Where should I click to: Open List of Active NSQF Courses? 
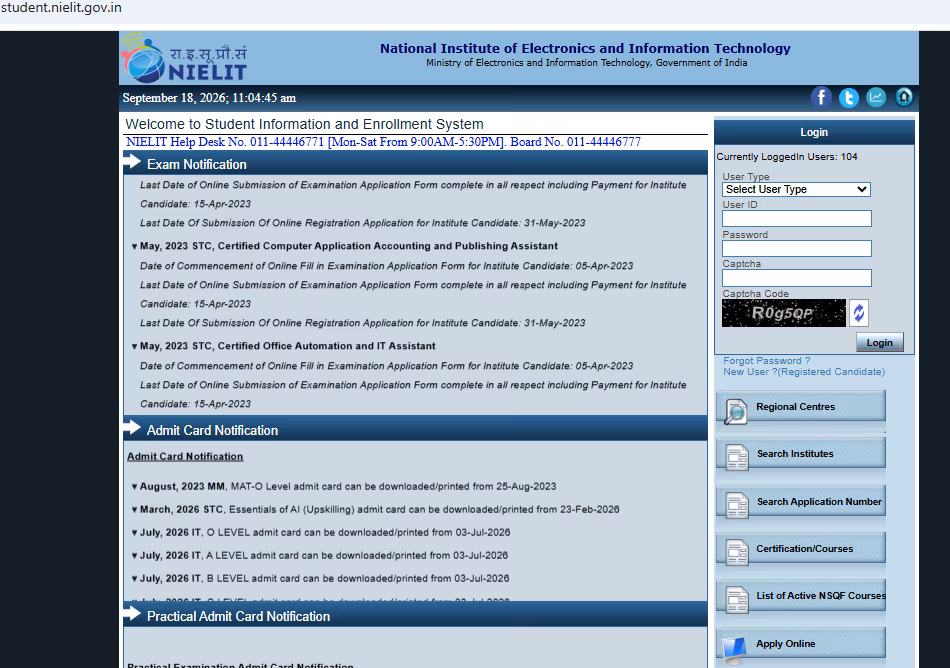(801, 596)
